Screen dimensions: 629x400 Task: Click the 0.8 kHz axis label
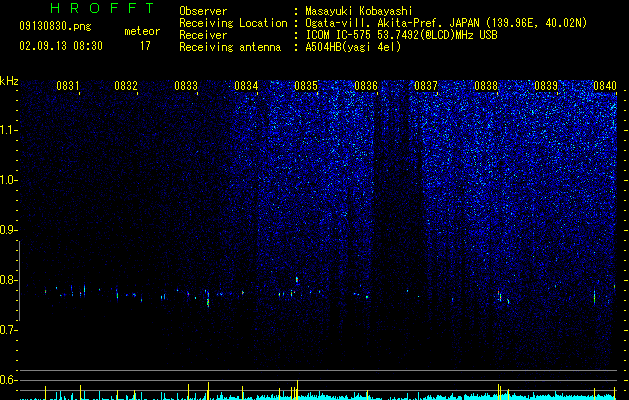coord(7,280)
